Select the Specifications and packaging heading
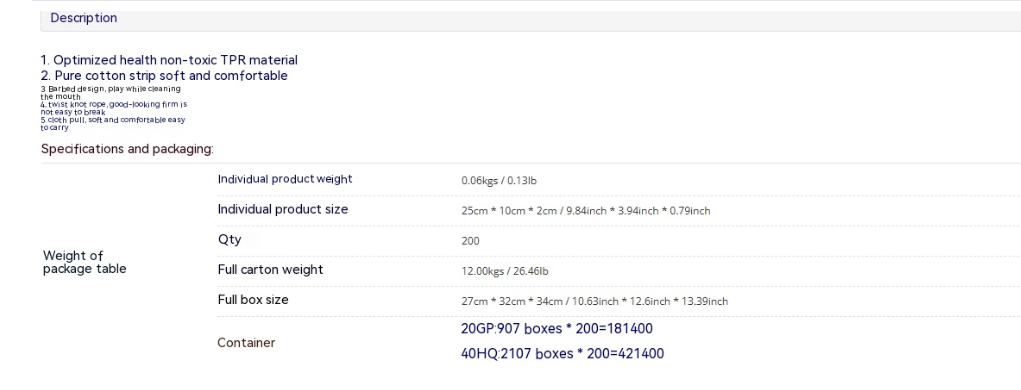1021x390 pixels. click(x=127, y=149)
